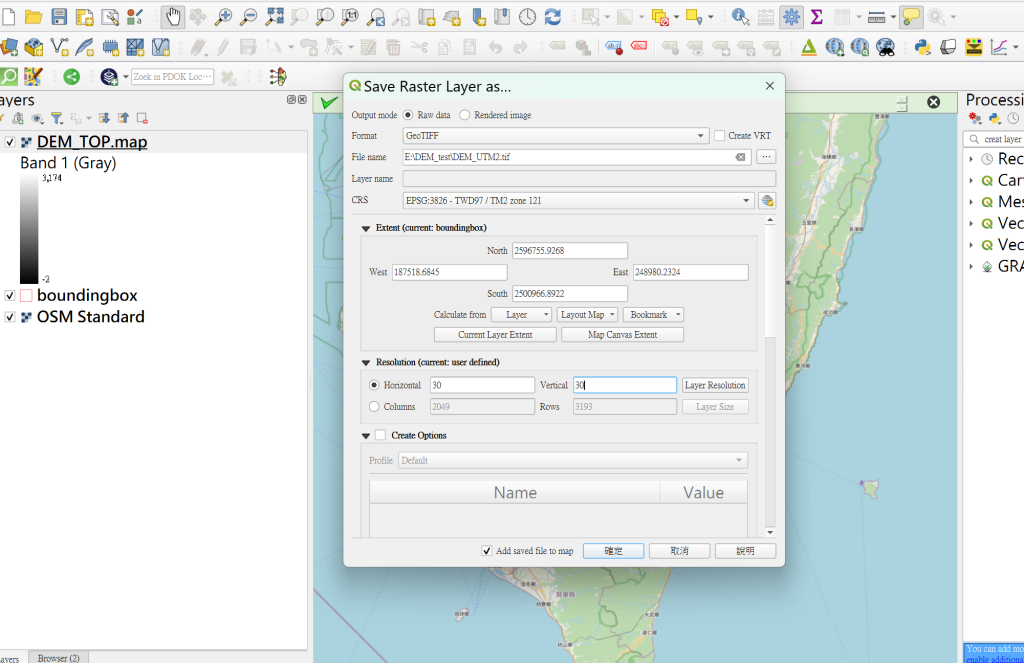
Task: Click the Value column header
Action: pos(703,493)
